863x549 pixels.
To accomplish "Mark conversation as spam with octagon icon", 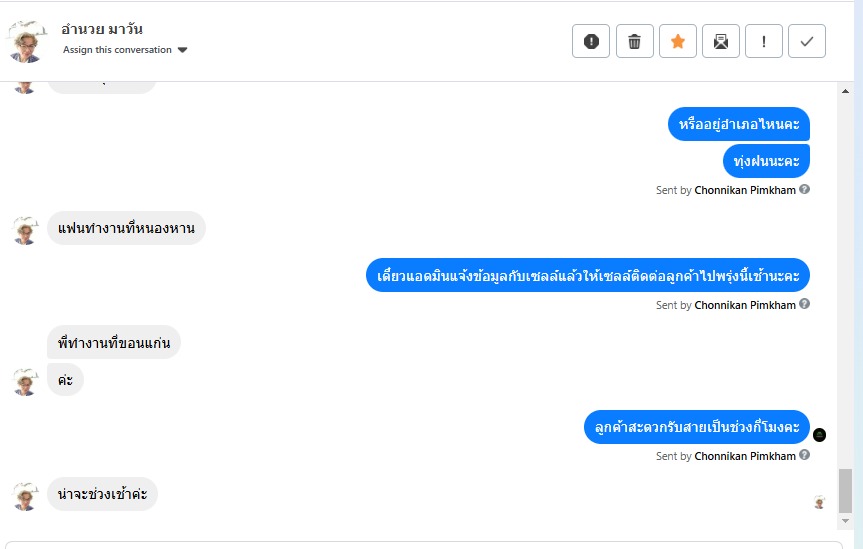I will click(591, 41).
